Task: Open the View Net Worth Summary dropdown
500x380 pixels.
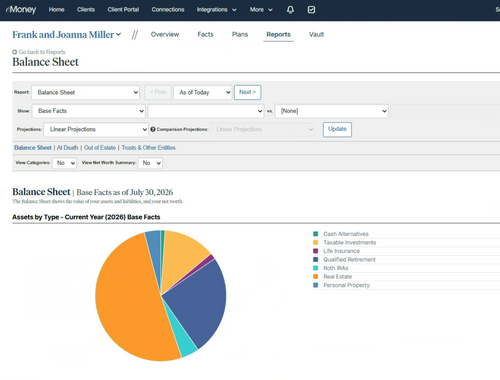Action: pyautogui.click(x=150, y=163)
